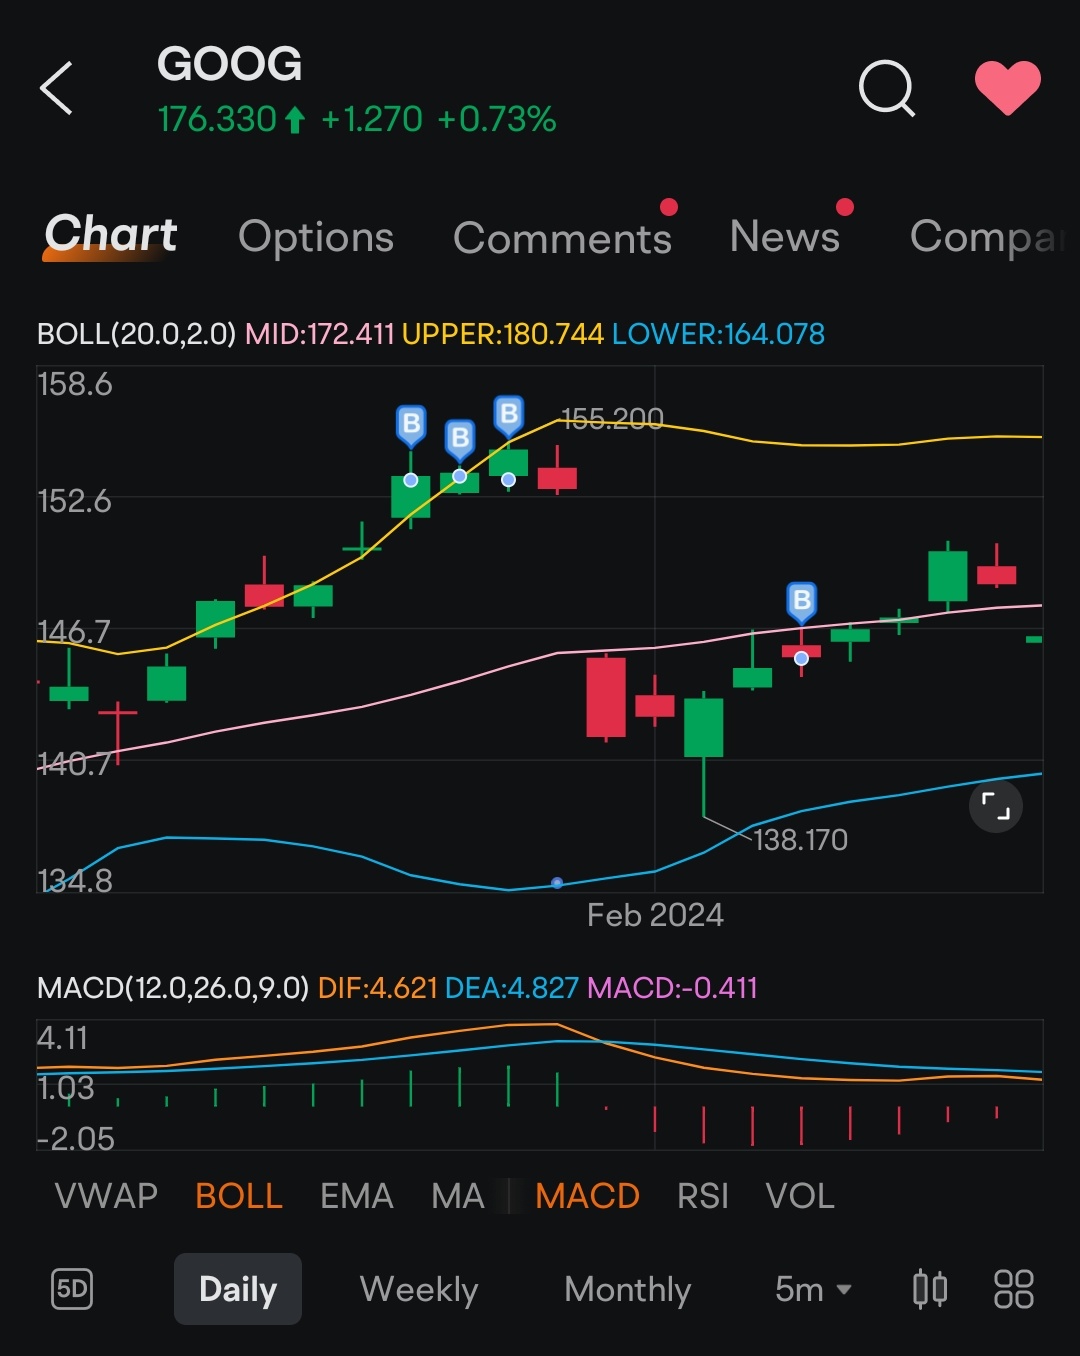Toggle the EMA overlay
Viewport: 1080px width, 1356px height.
356,1195
